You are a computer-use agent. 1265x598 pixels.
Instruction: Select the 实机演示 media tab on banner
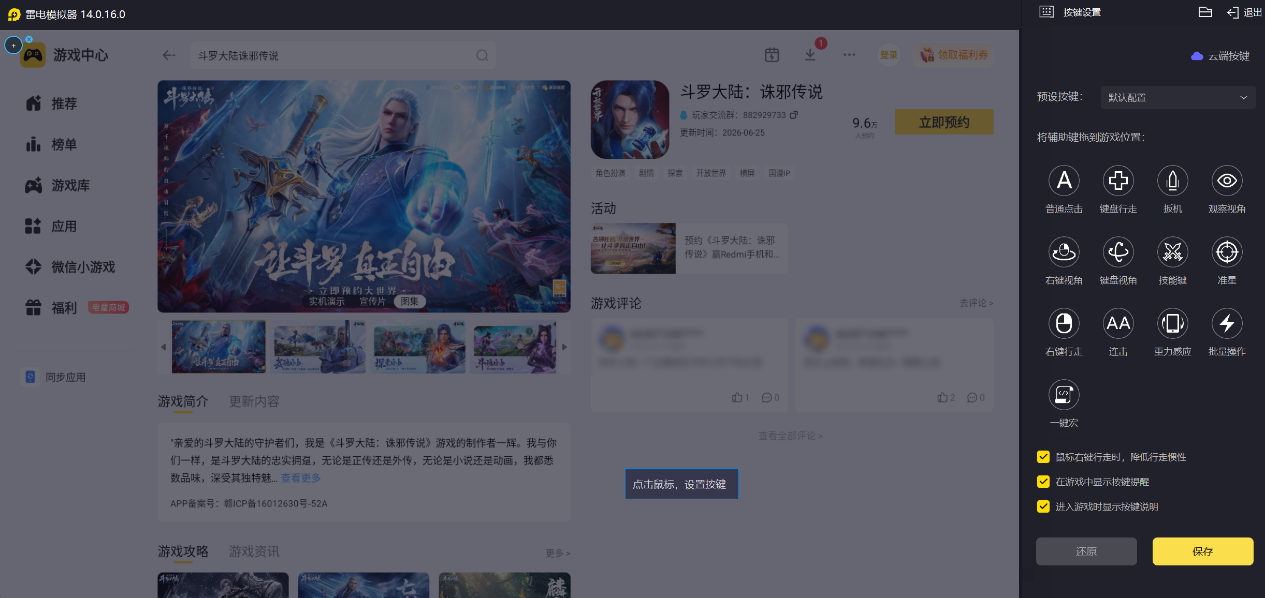point(326,301)
